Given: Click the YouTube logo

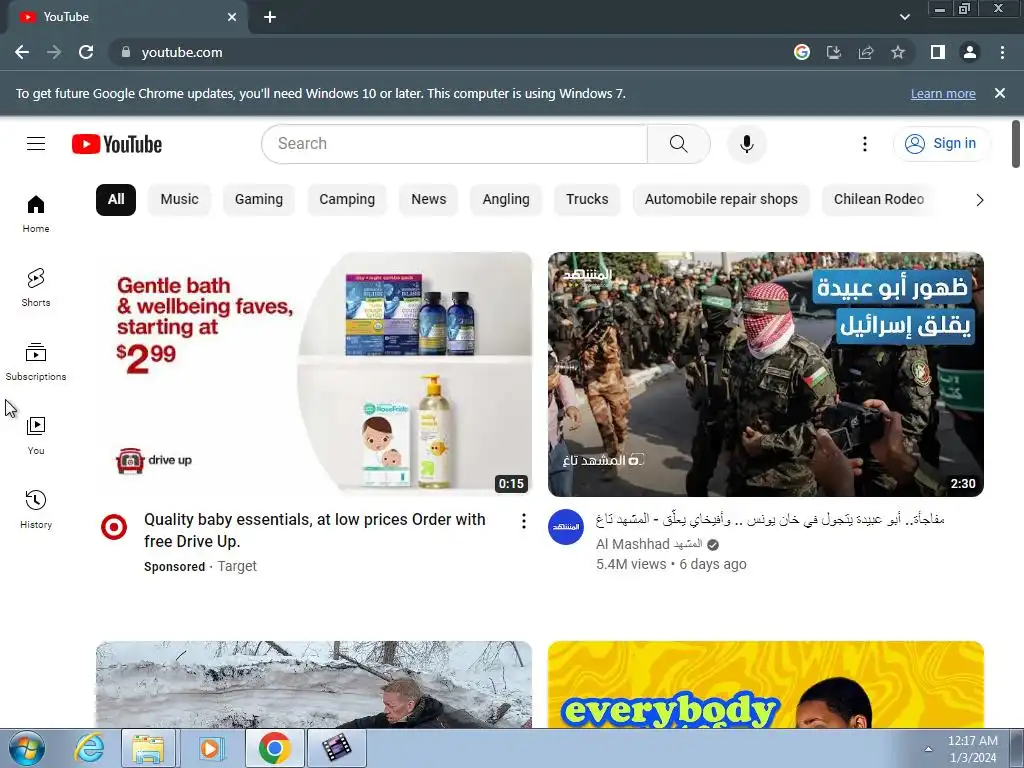Looking at the screenshot, I should coord(117,144).
